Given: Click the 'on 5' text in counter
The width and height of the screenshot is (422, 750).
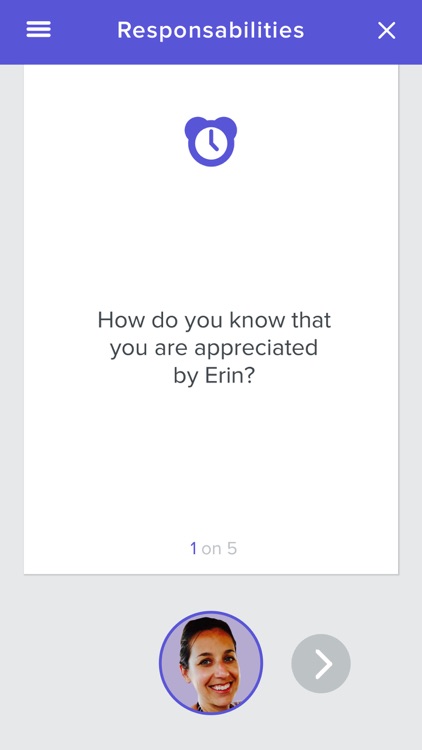Looking at the screenshot, I should tap(219, 548).
